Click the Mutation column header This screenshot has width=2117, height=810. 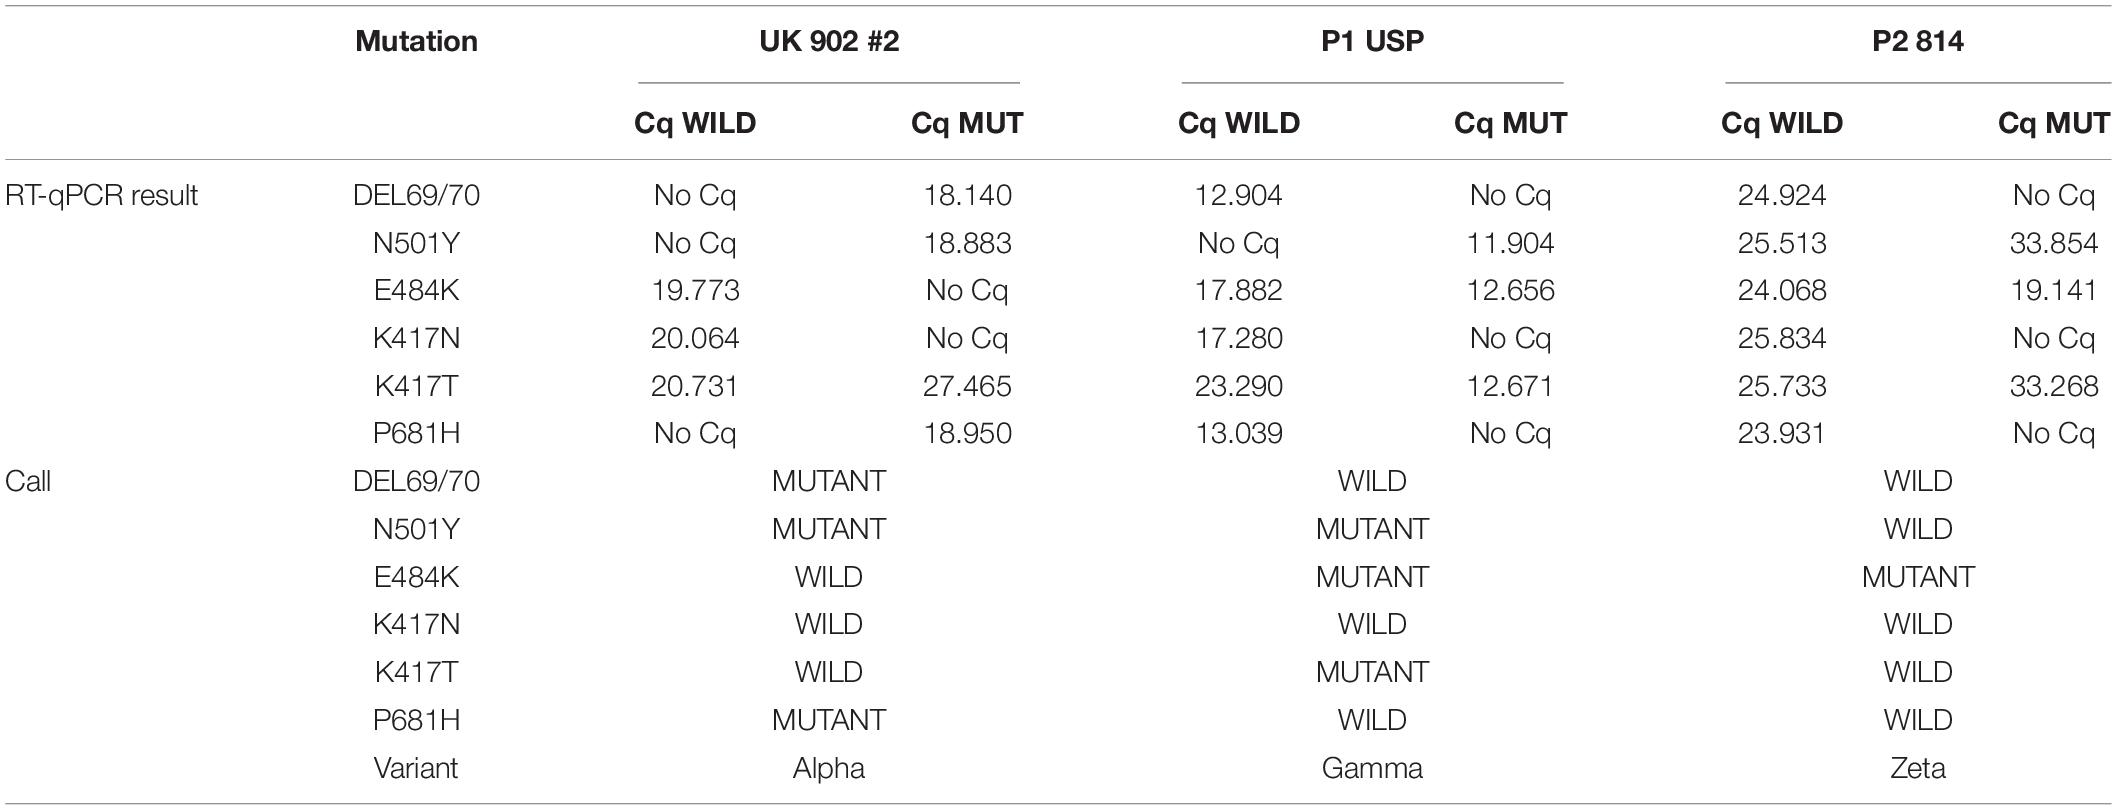416,41
